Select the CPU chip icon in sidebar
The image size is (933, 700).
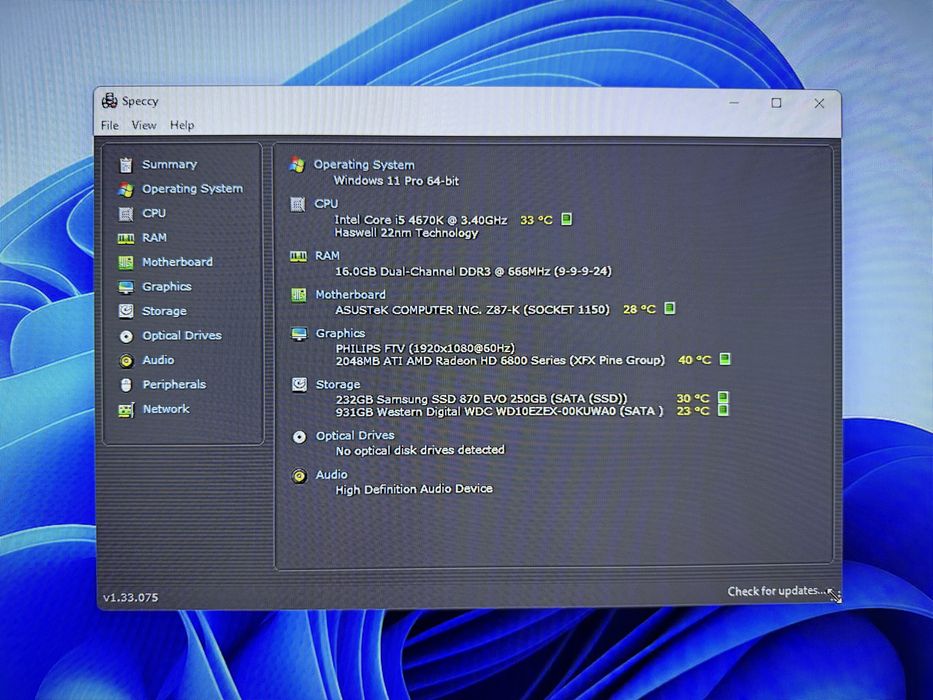tap(126, 214)
